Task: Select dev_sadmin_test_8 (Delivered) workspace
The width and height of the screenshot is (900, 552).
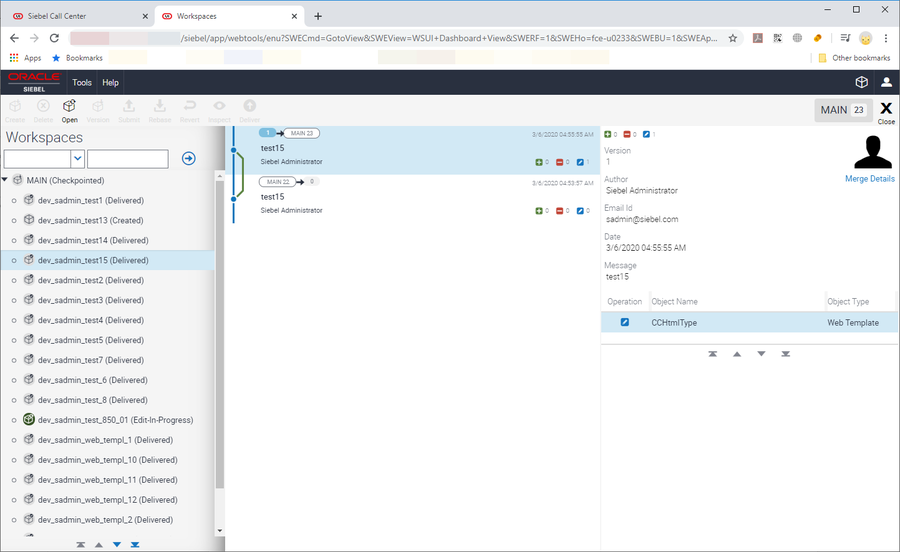Action: point(92,400)
